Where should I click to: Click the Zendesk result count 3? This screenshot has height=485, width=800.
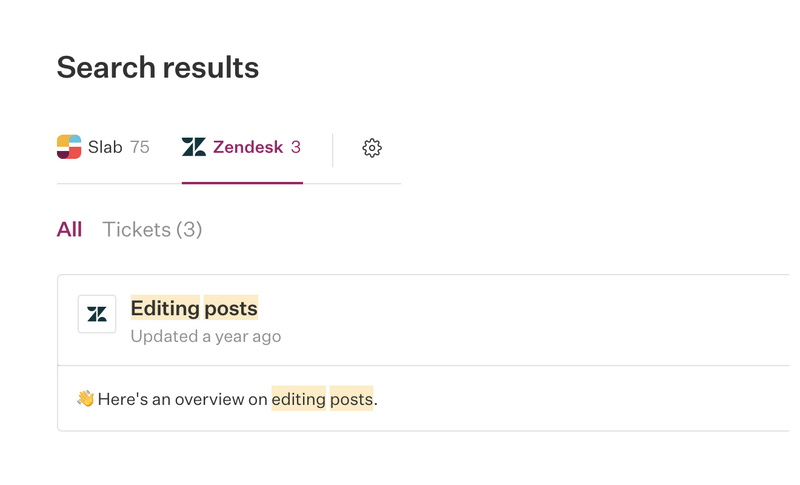click(296, 147)
